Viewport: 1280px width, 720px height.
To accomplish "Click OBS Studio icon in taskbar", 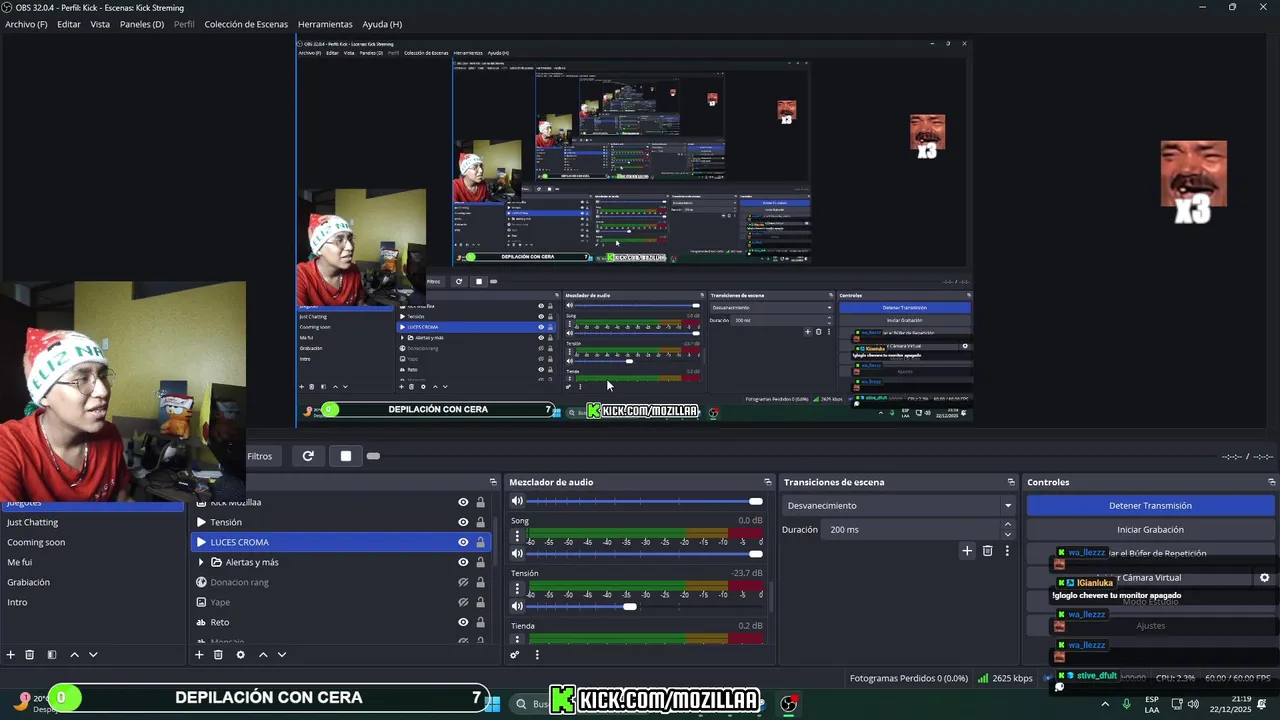I will pos(789,704).
